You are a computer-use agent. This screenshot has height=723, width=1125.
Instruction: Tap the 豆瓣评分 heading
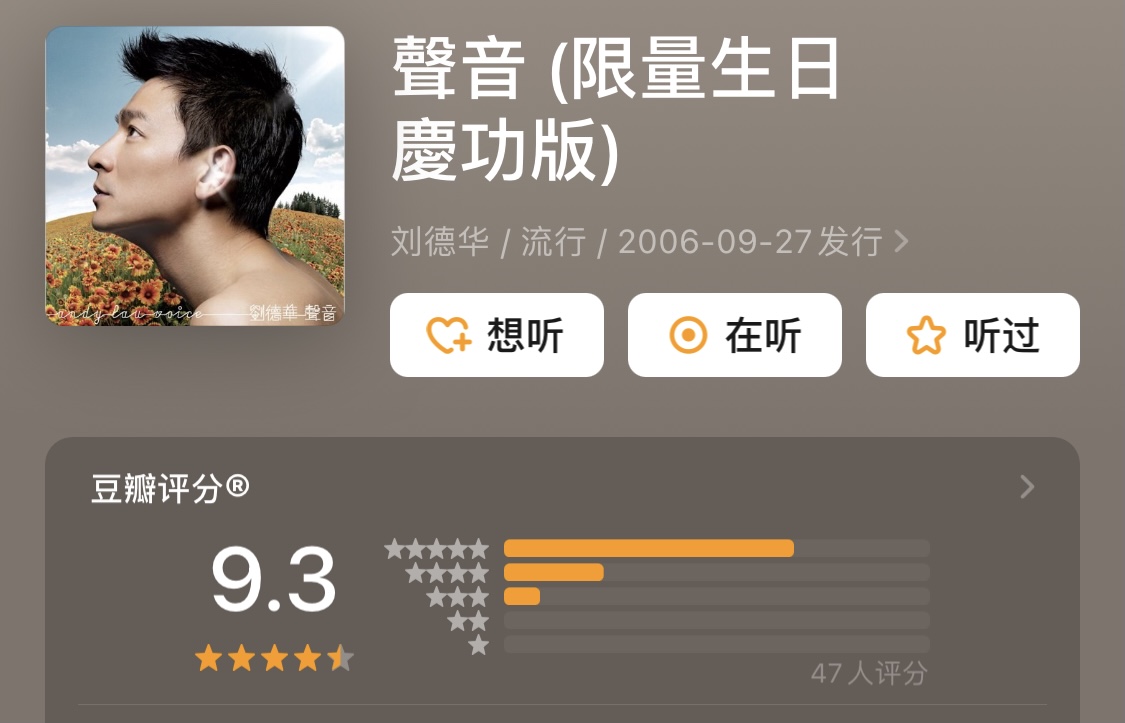click(x=170, y=488)
